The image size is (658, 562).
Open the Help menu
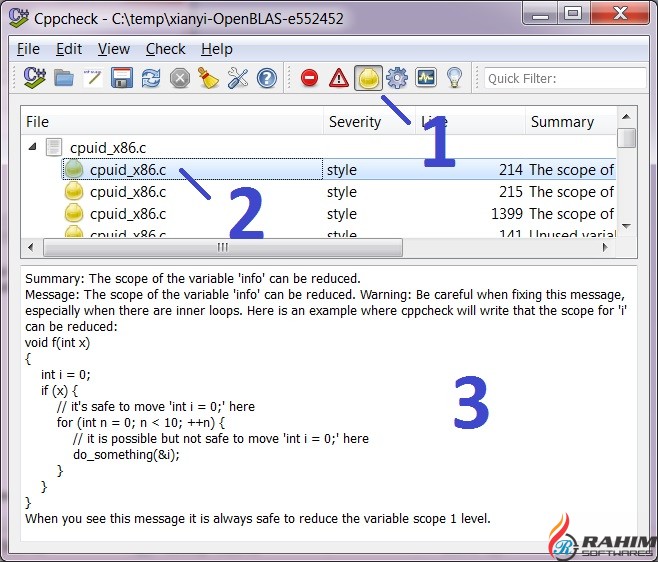[217, 49]
